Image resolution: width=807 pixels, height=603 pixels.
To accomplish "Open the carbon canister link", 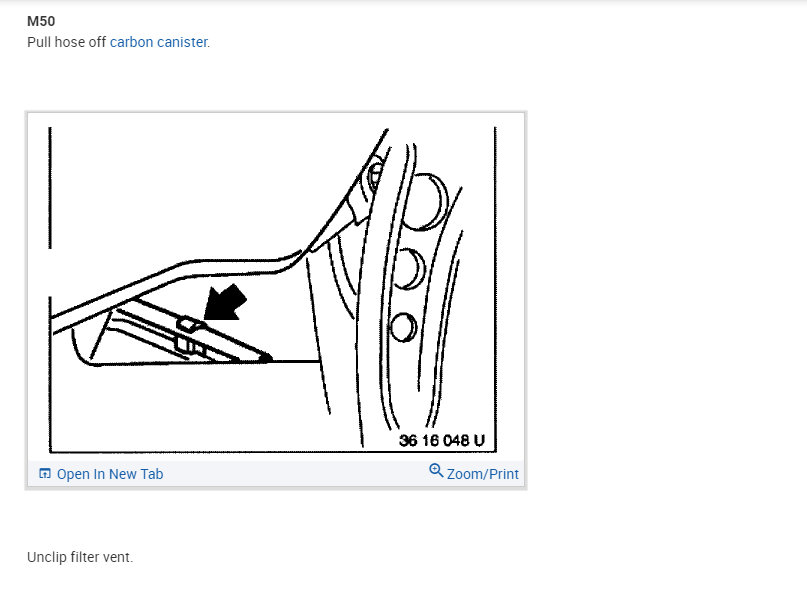I will click(x=159, y=42).
